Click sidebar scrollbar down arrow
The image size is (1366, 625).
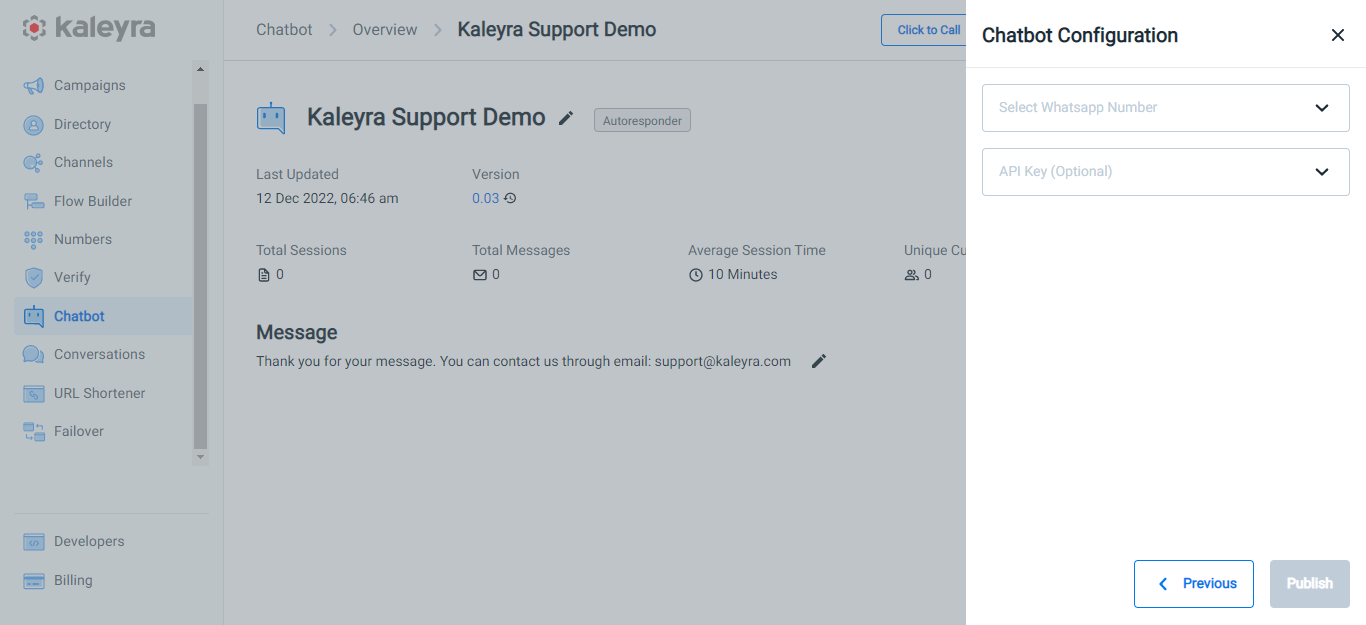point(200,457)
